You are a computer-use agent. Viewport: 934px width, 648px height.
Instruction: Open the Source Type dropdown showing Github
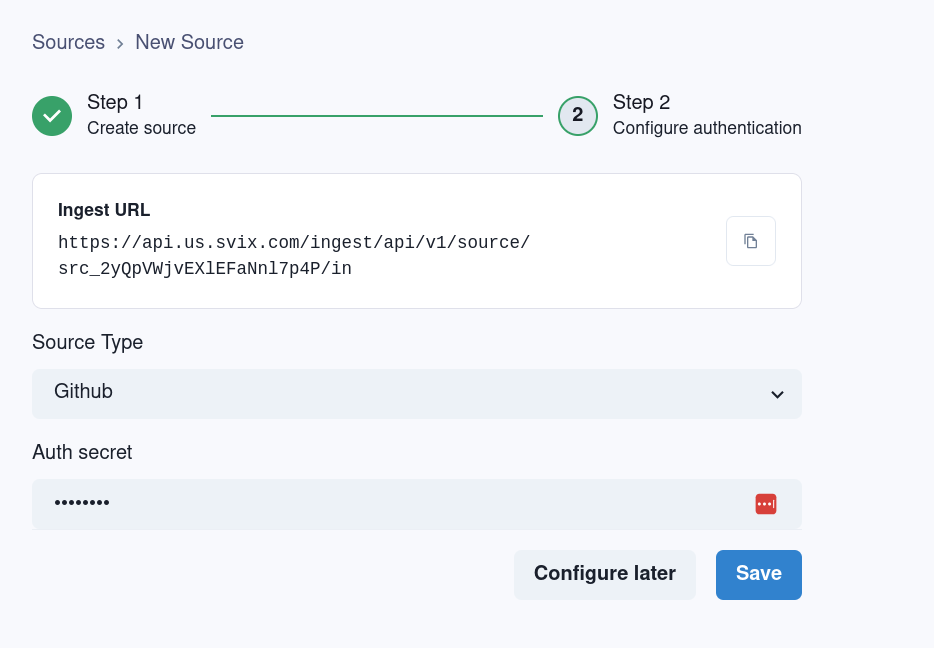click(400, 393)
